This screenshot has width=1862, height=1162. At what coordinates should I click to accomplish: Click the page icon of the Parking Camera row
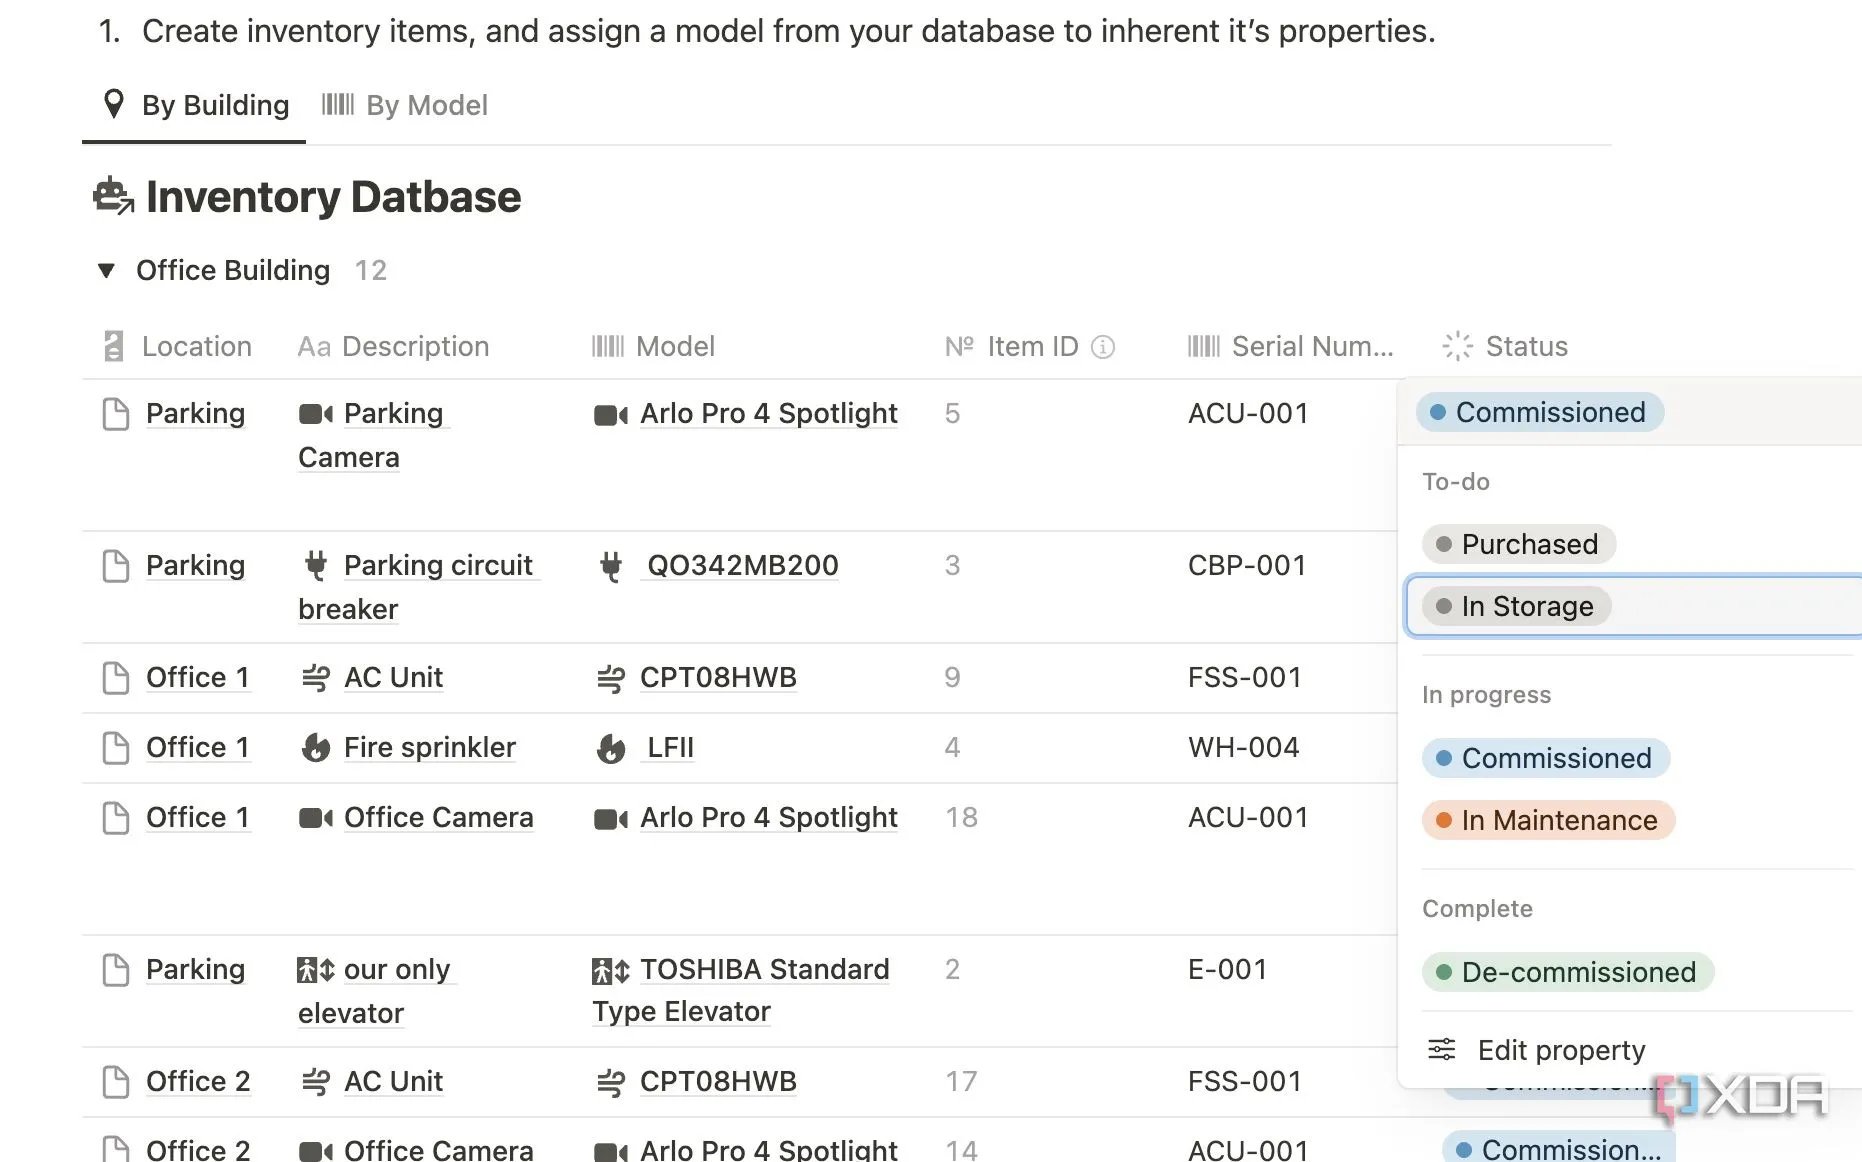pos(116,413)
